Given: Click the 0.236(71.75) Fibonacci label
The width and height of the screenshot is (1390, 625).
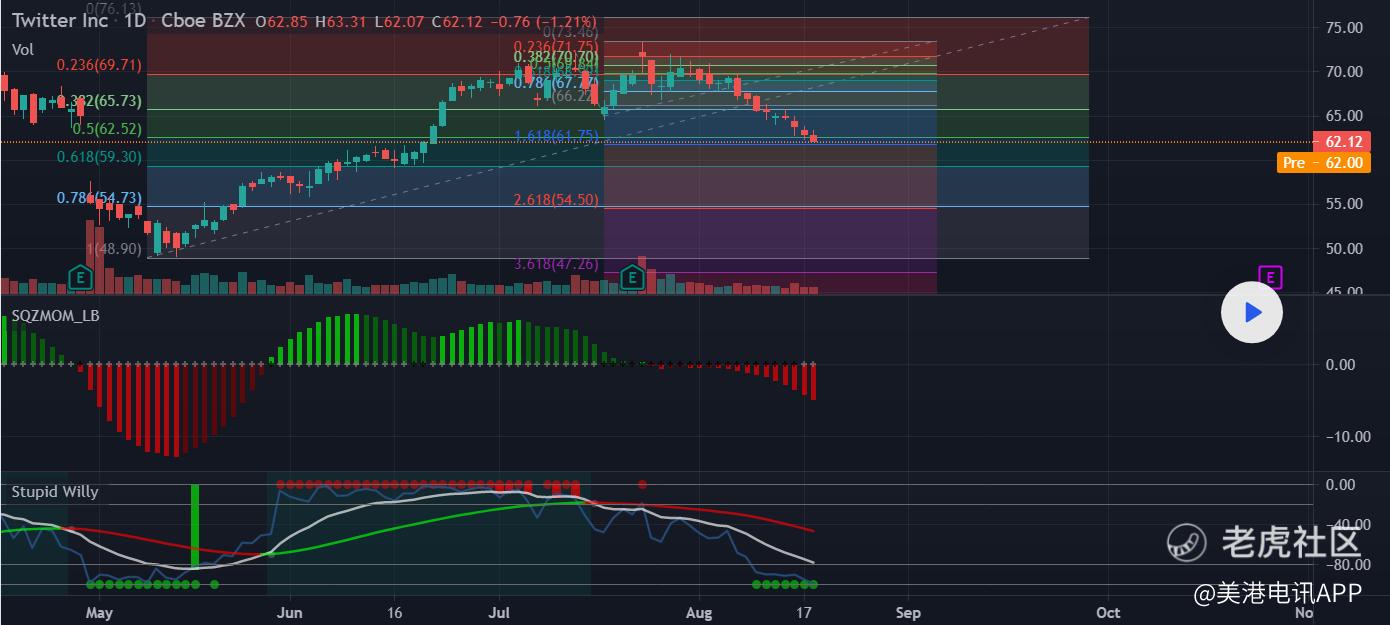Looking at the screenshot, I should [x=556, y=46].
